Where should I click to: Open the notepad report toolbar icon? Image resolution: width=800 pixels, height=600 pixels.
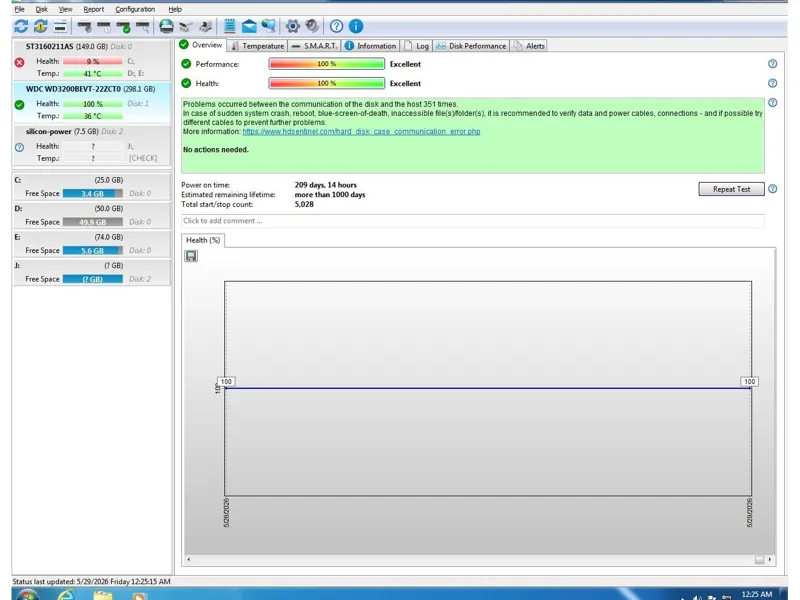click(x=230, y=26)
